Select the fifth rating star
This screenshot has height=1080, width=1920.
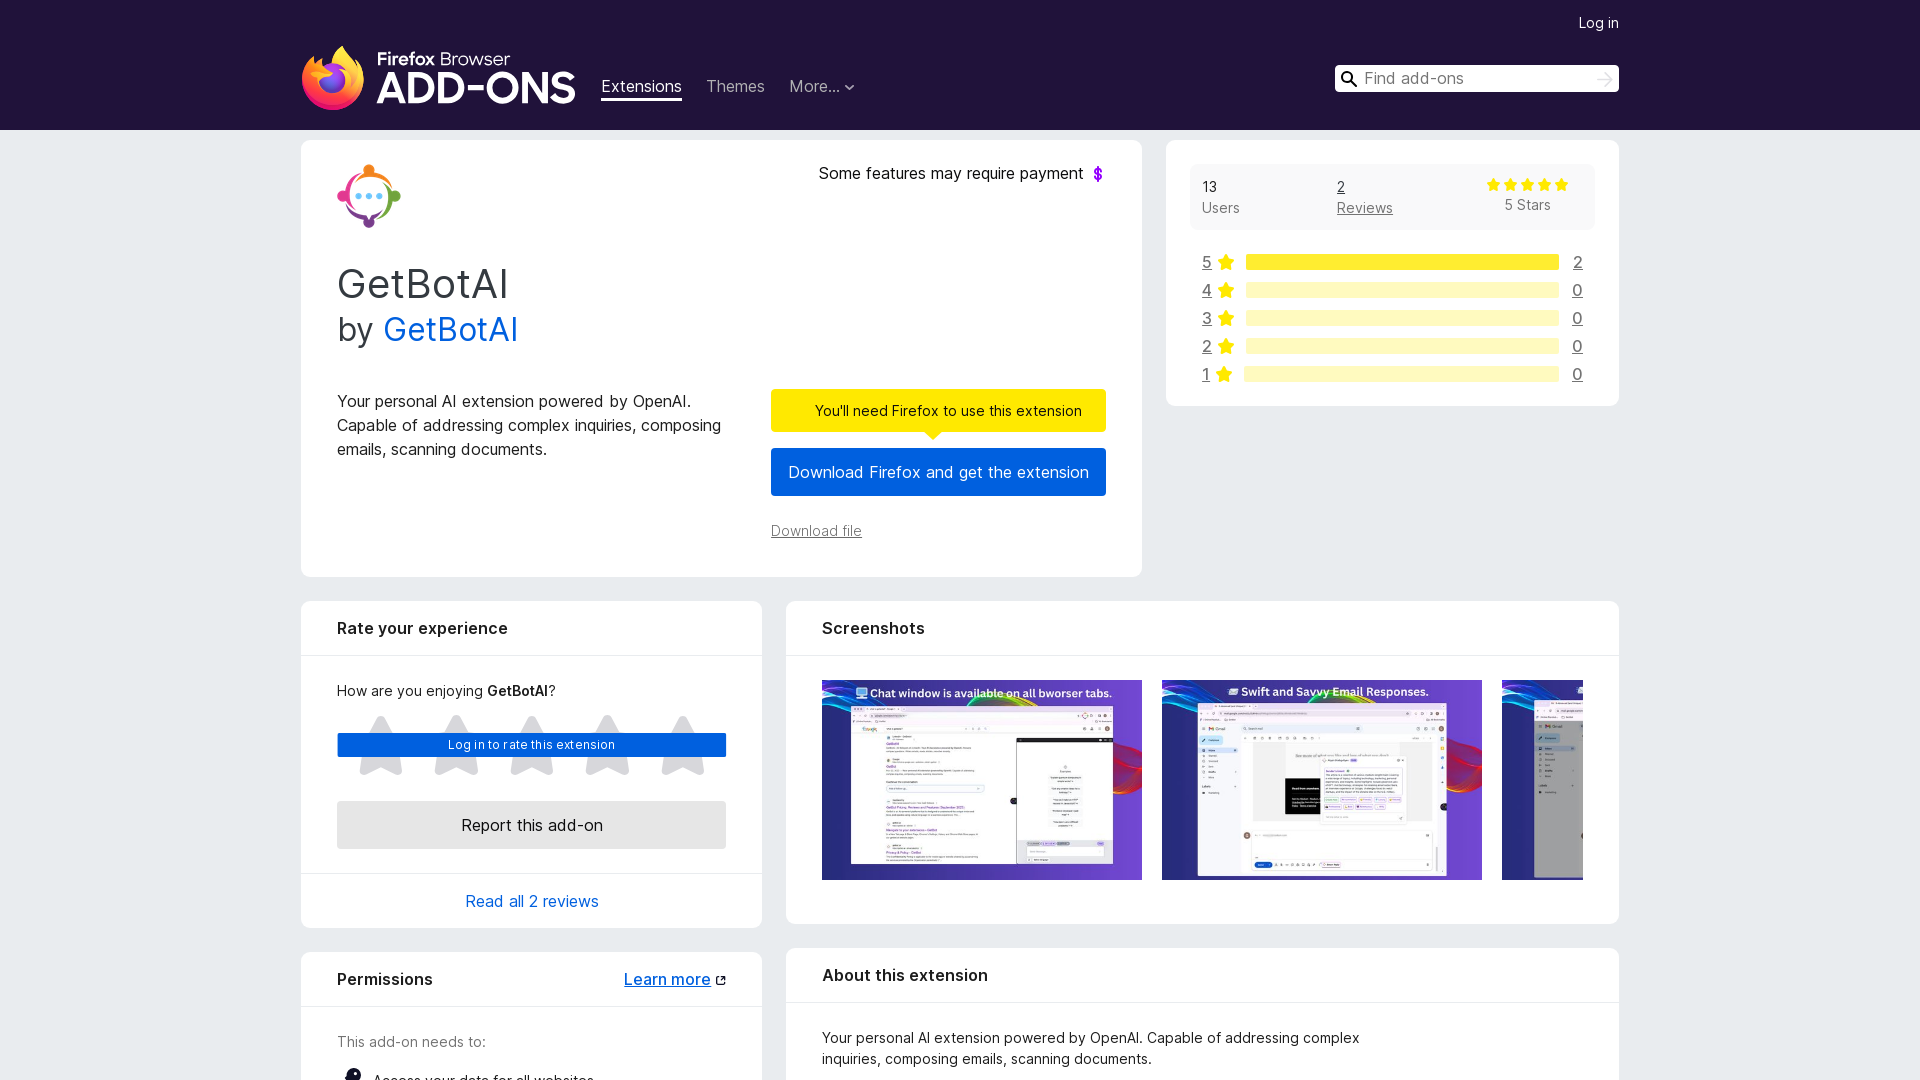pos(683,745)
